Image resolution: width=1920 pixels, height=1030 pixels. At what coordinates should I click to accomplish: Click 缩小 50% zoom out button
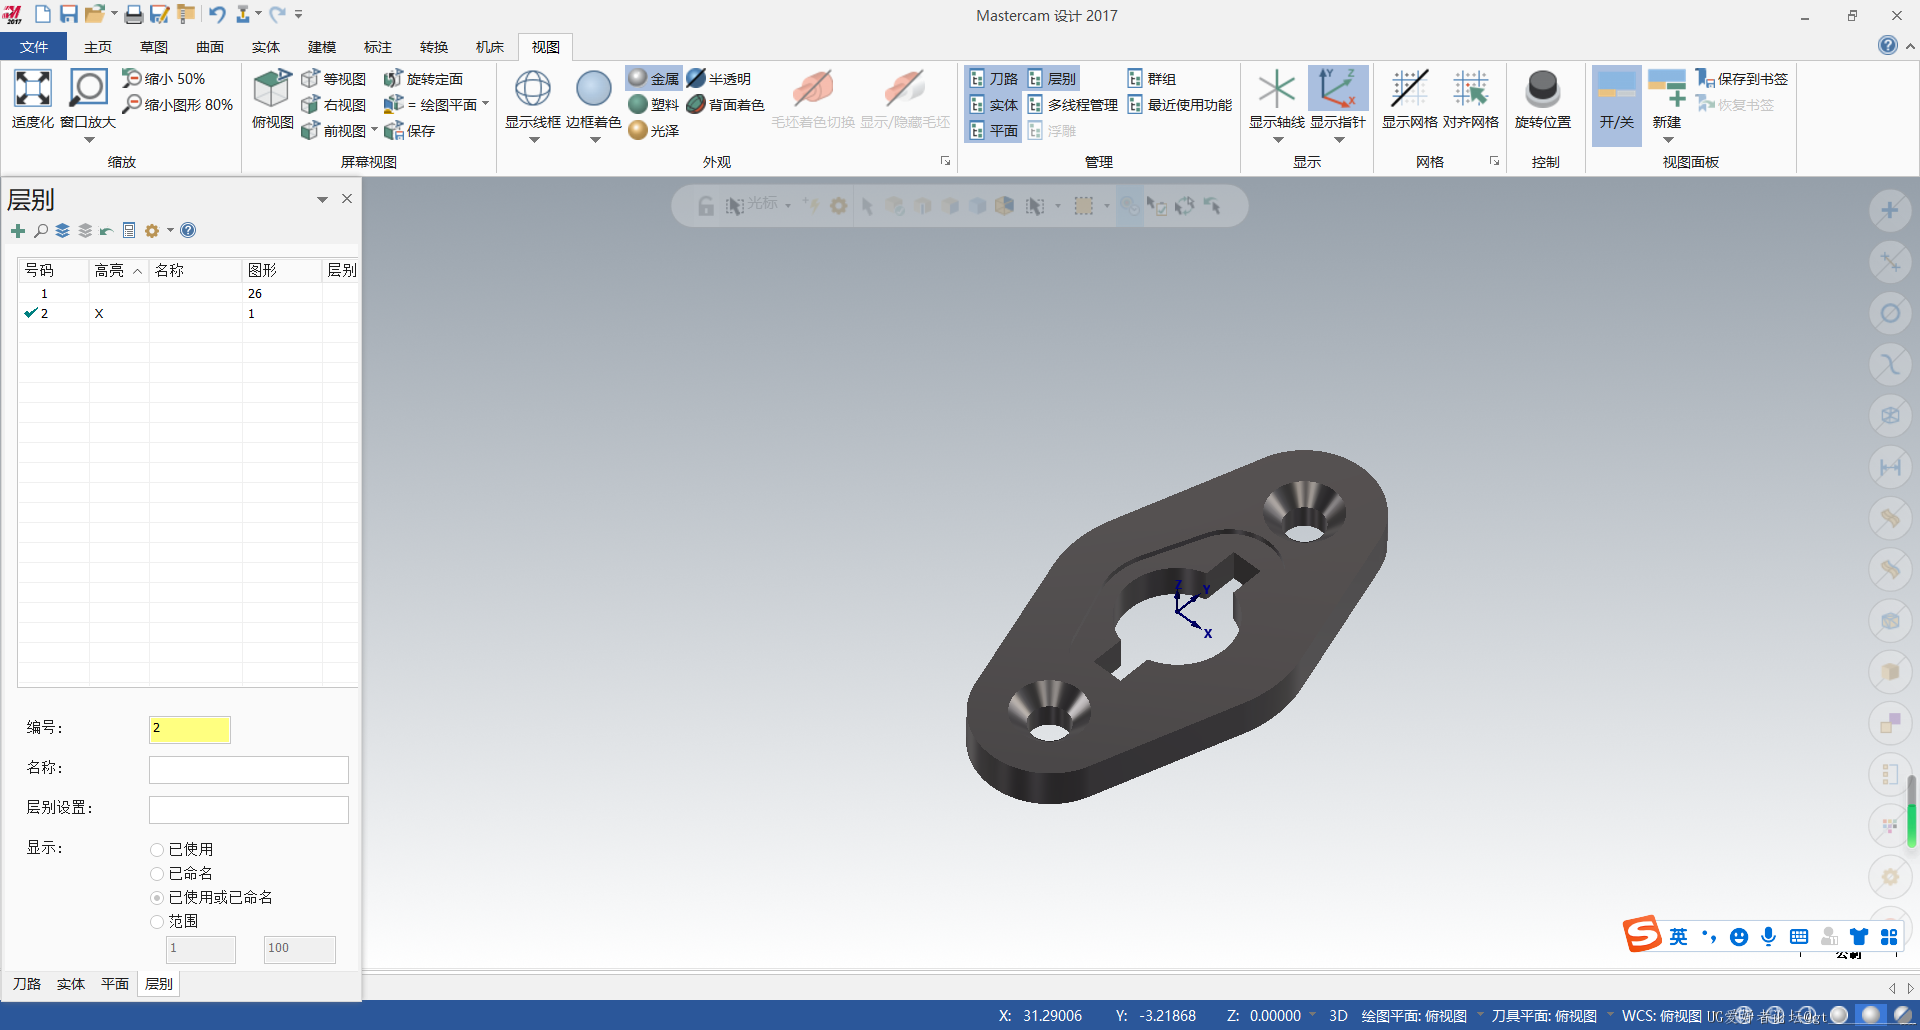[x=164, y=78]
